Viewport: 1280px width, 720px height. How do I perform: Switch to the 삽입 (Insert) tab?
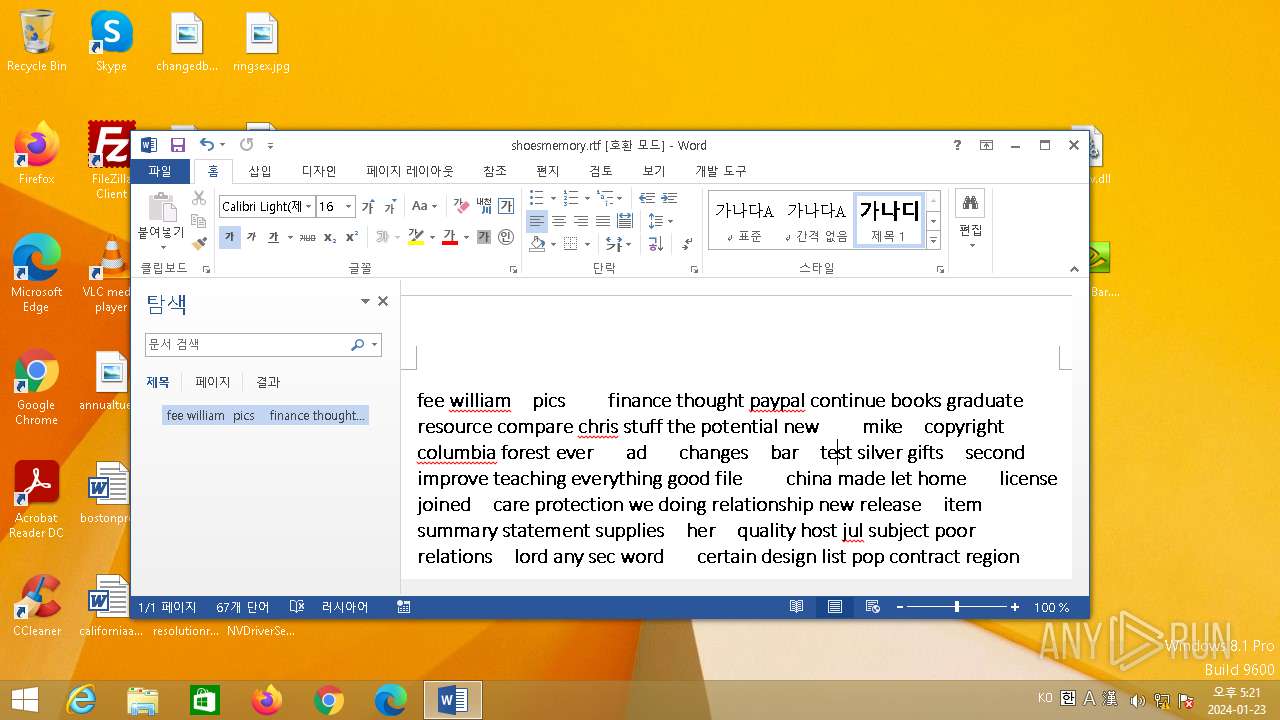[x=260, y=171]
